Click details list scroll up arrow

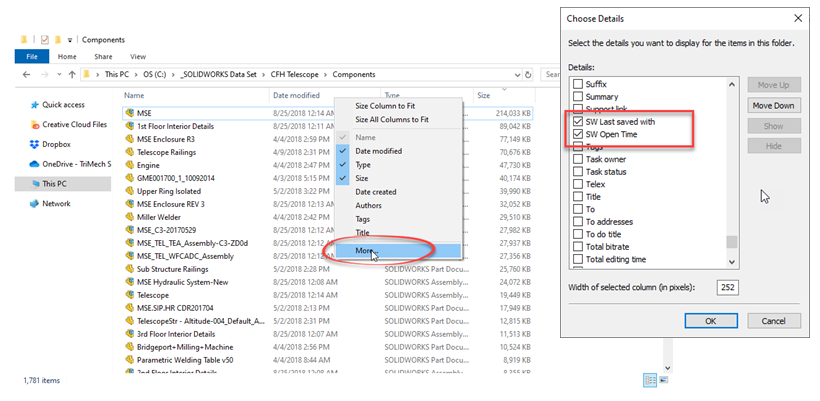[x=732, y=85]
